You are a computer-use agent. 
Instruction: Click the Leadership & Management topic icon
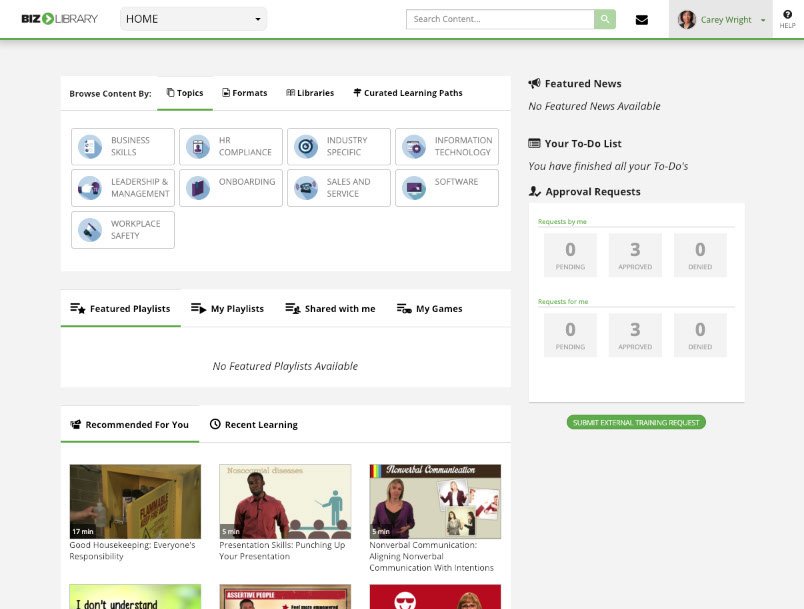pos(90,188)
